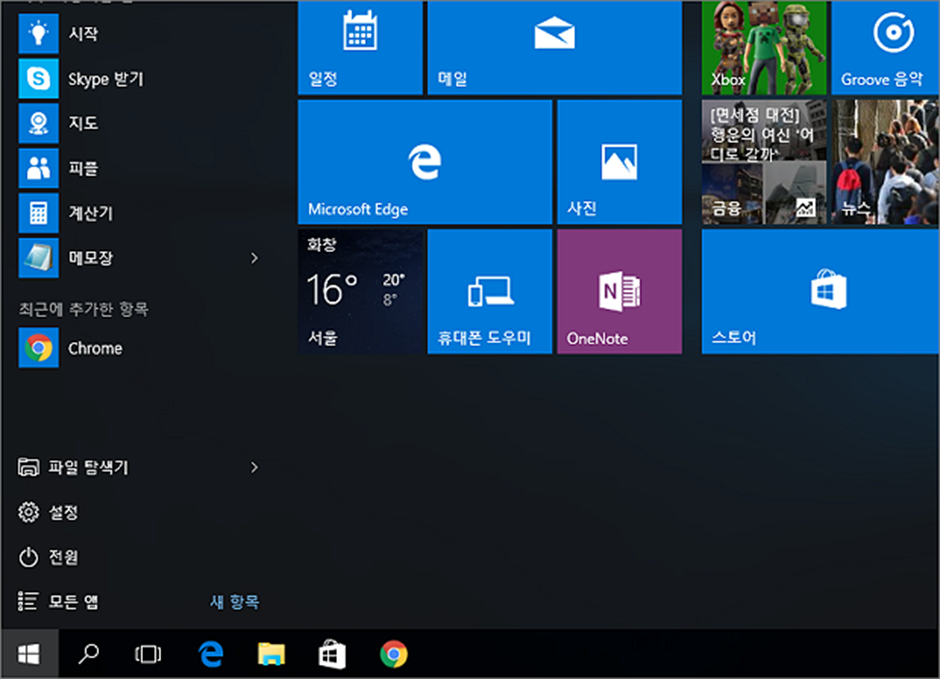Launch Chrome from the taskbar

coord(394,654)
